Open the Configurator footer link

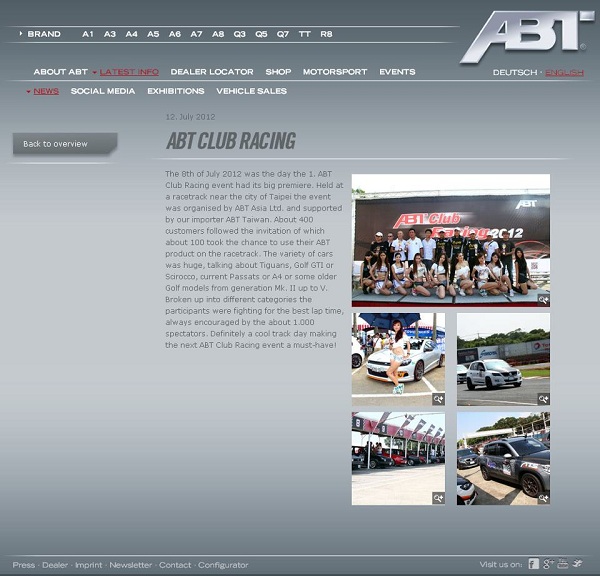click(223, 565)
